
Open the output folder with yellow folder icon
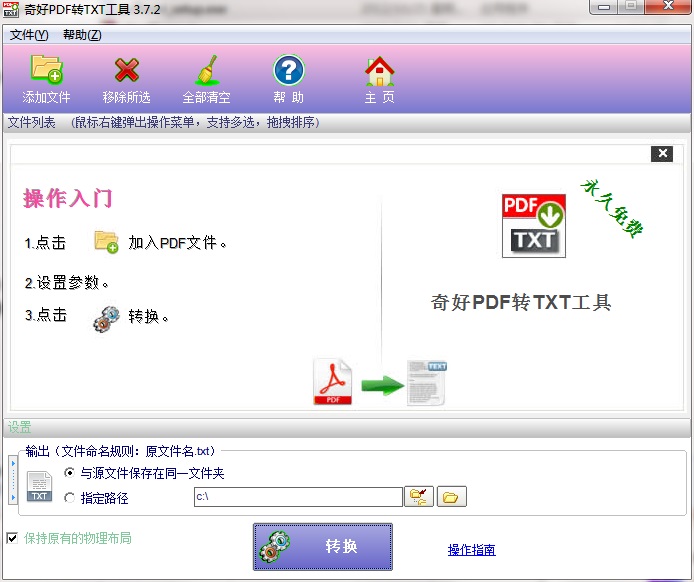[x=452, y=497]
